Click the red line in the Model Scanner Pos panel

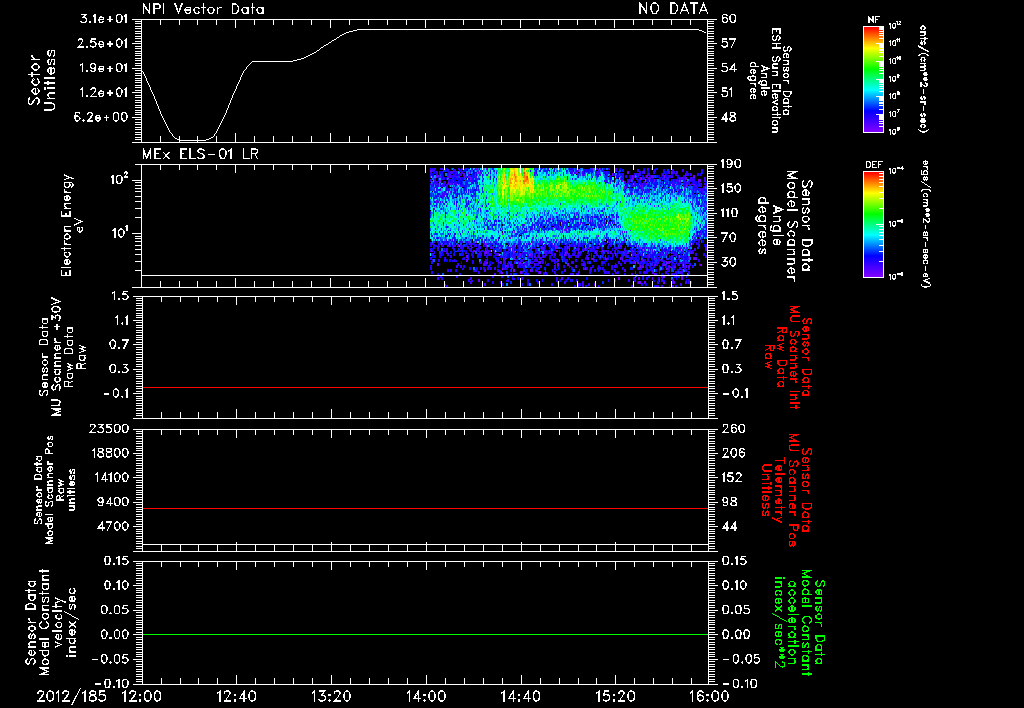point(425,508)
